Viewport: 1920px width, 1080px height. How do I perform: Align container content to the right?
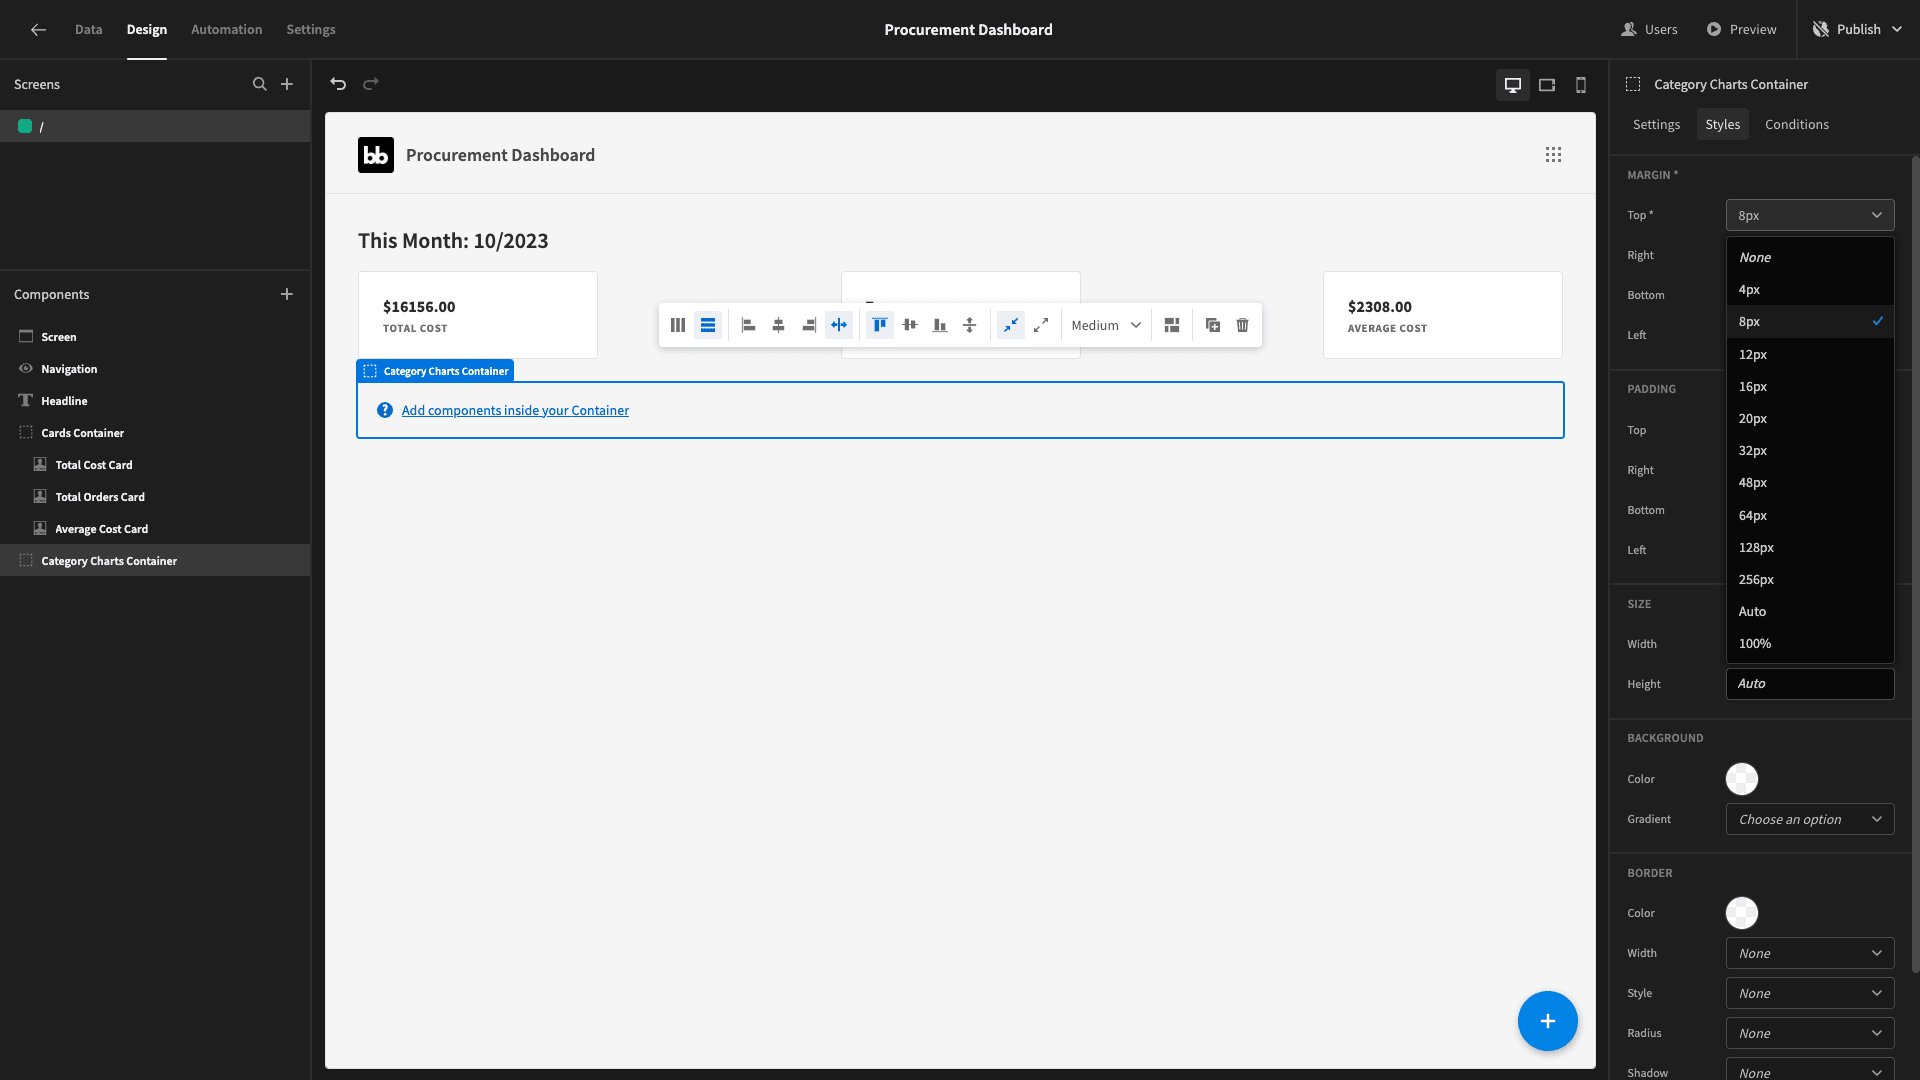click(x=808, y=325)
